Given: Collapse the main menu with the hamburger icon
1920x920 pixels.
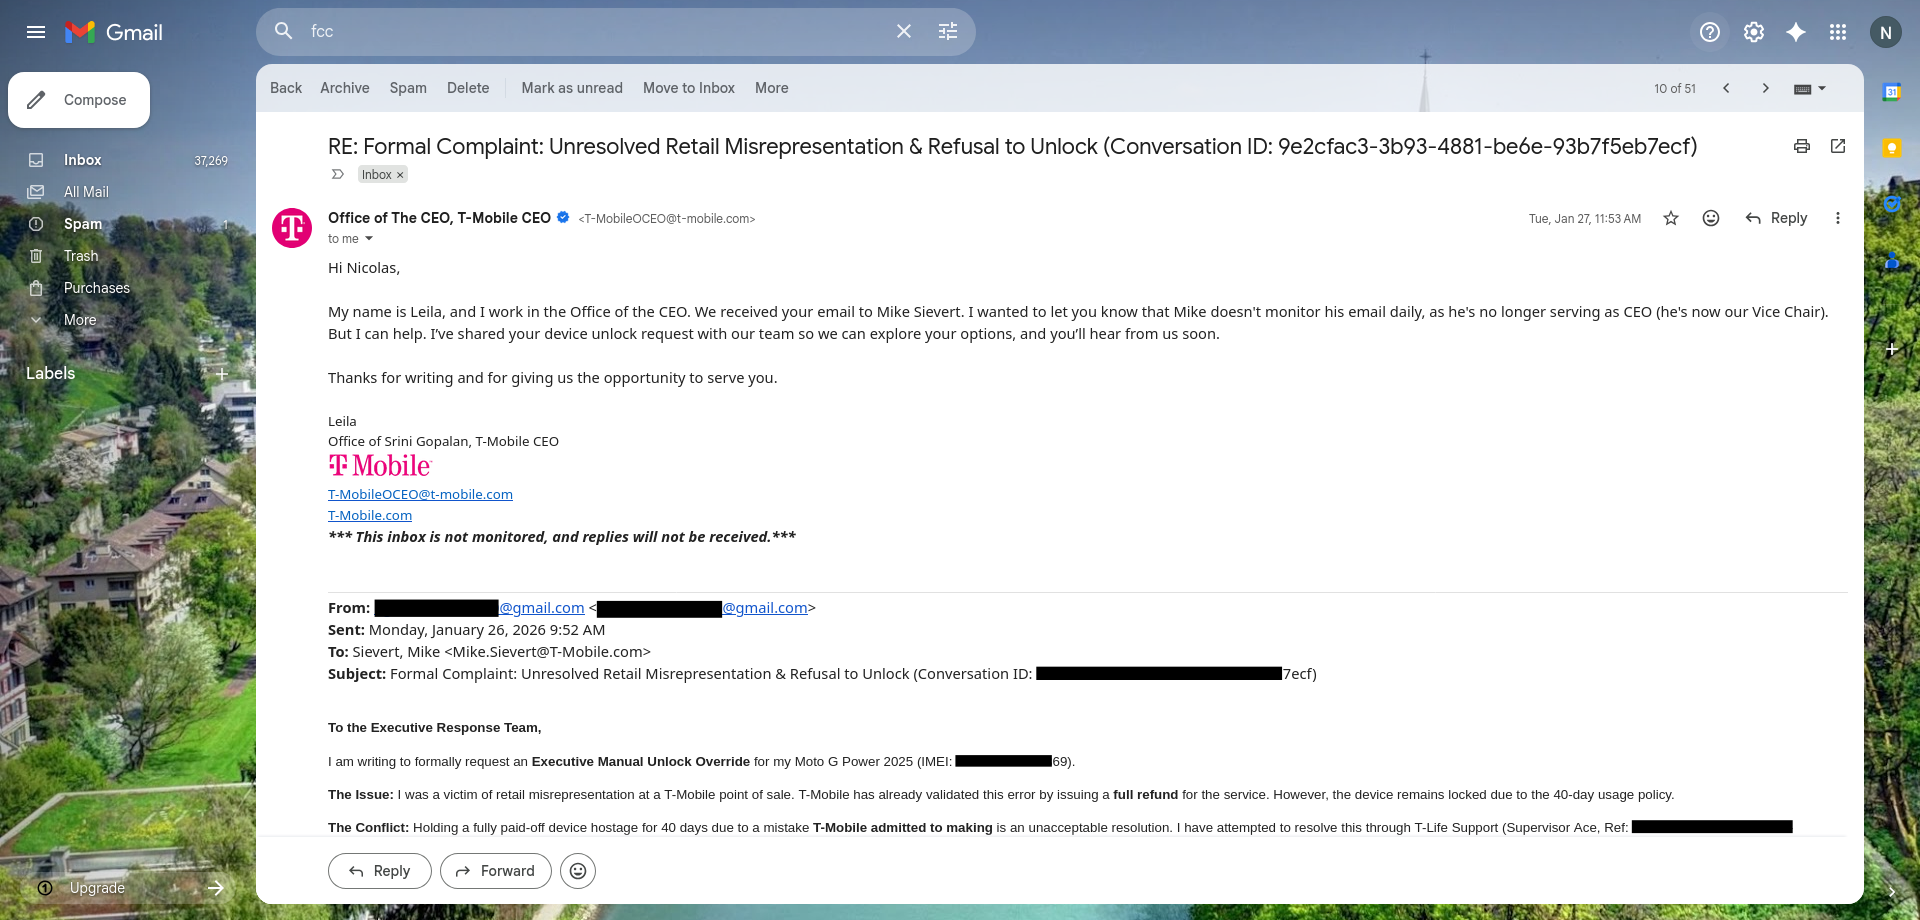Looking at the screenshot, I should point(36,31).
